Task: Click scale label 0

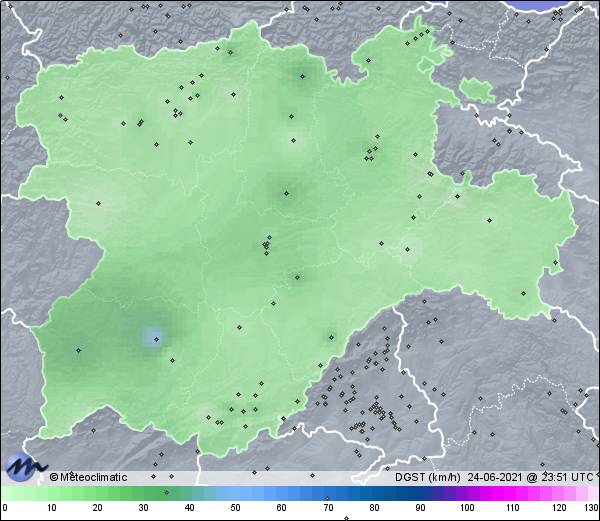Action: [5, 508]
